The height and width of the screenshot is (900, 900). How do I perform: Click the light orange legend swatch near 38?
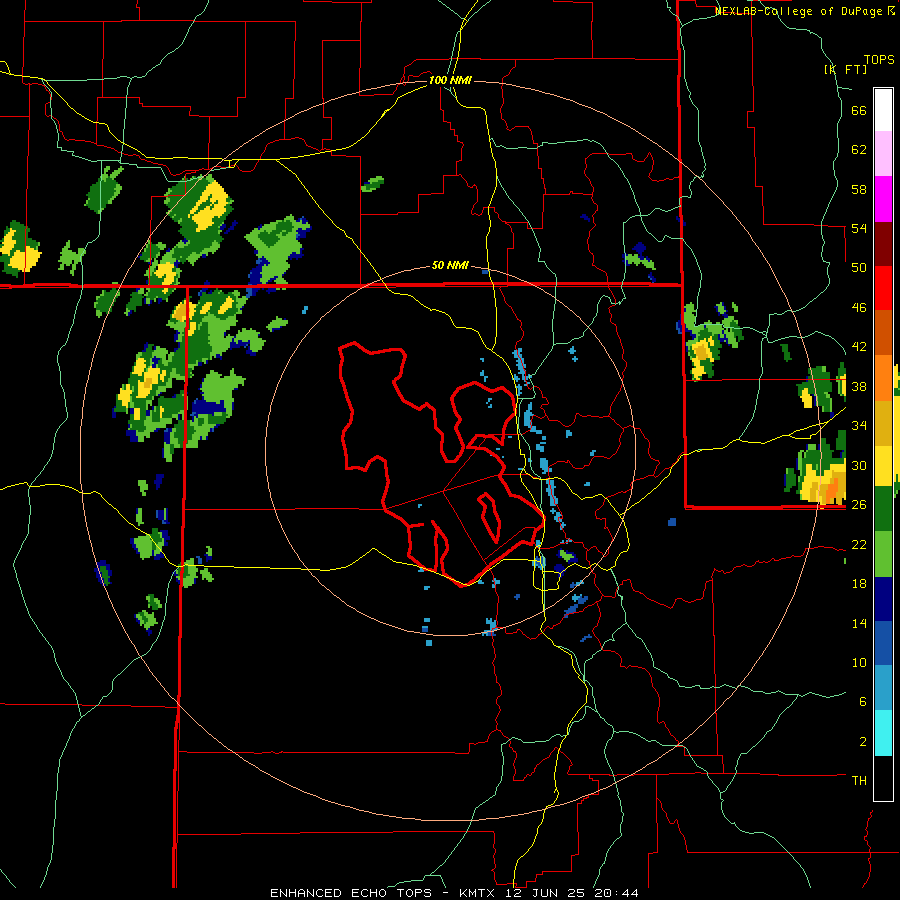(x=883, y=378)
